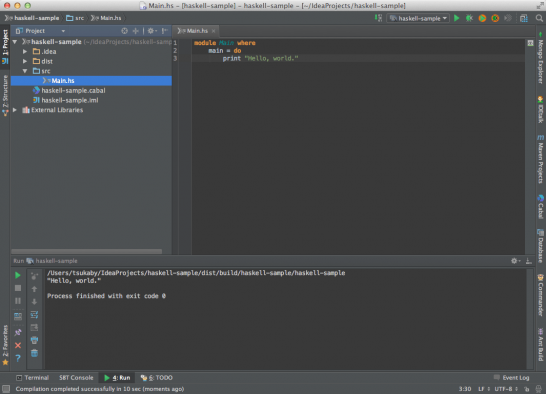Open the 6: TODO tool window tab
The height and width of the screenshot is (394, 546).
156,378
